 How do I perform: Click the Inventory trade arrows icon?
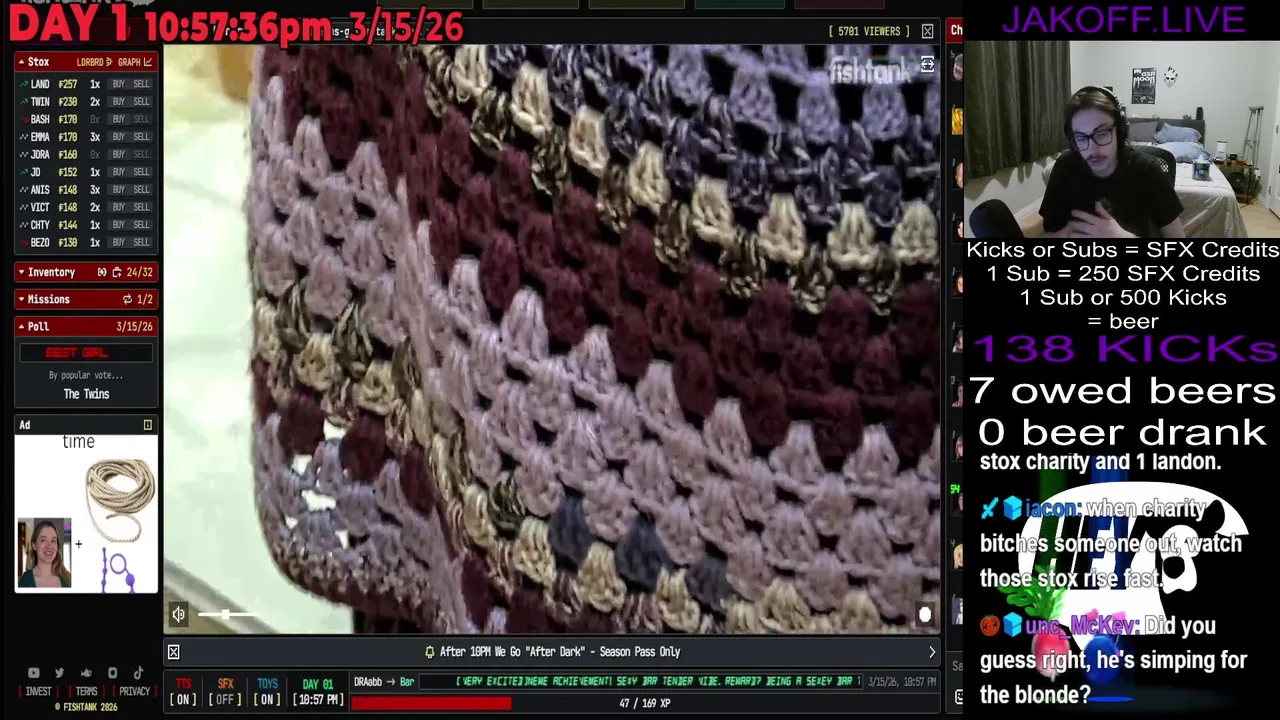[x=116, y=272]
